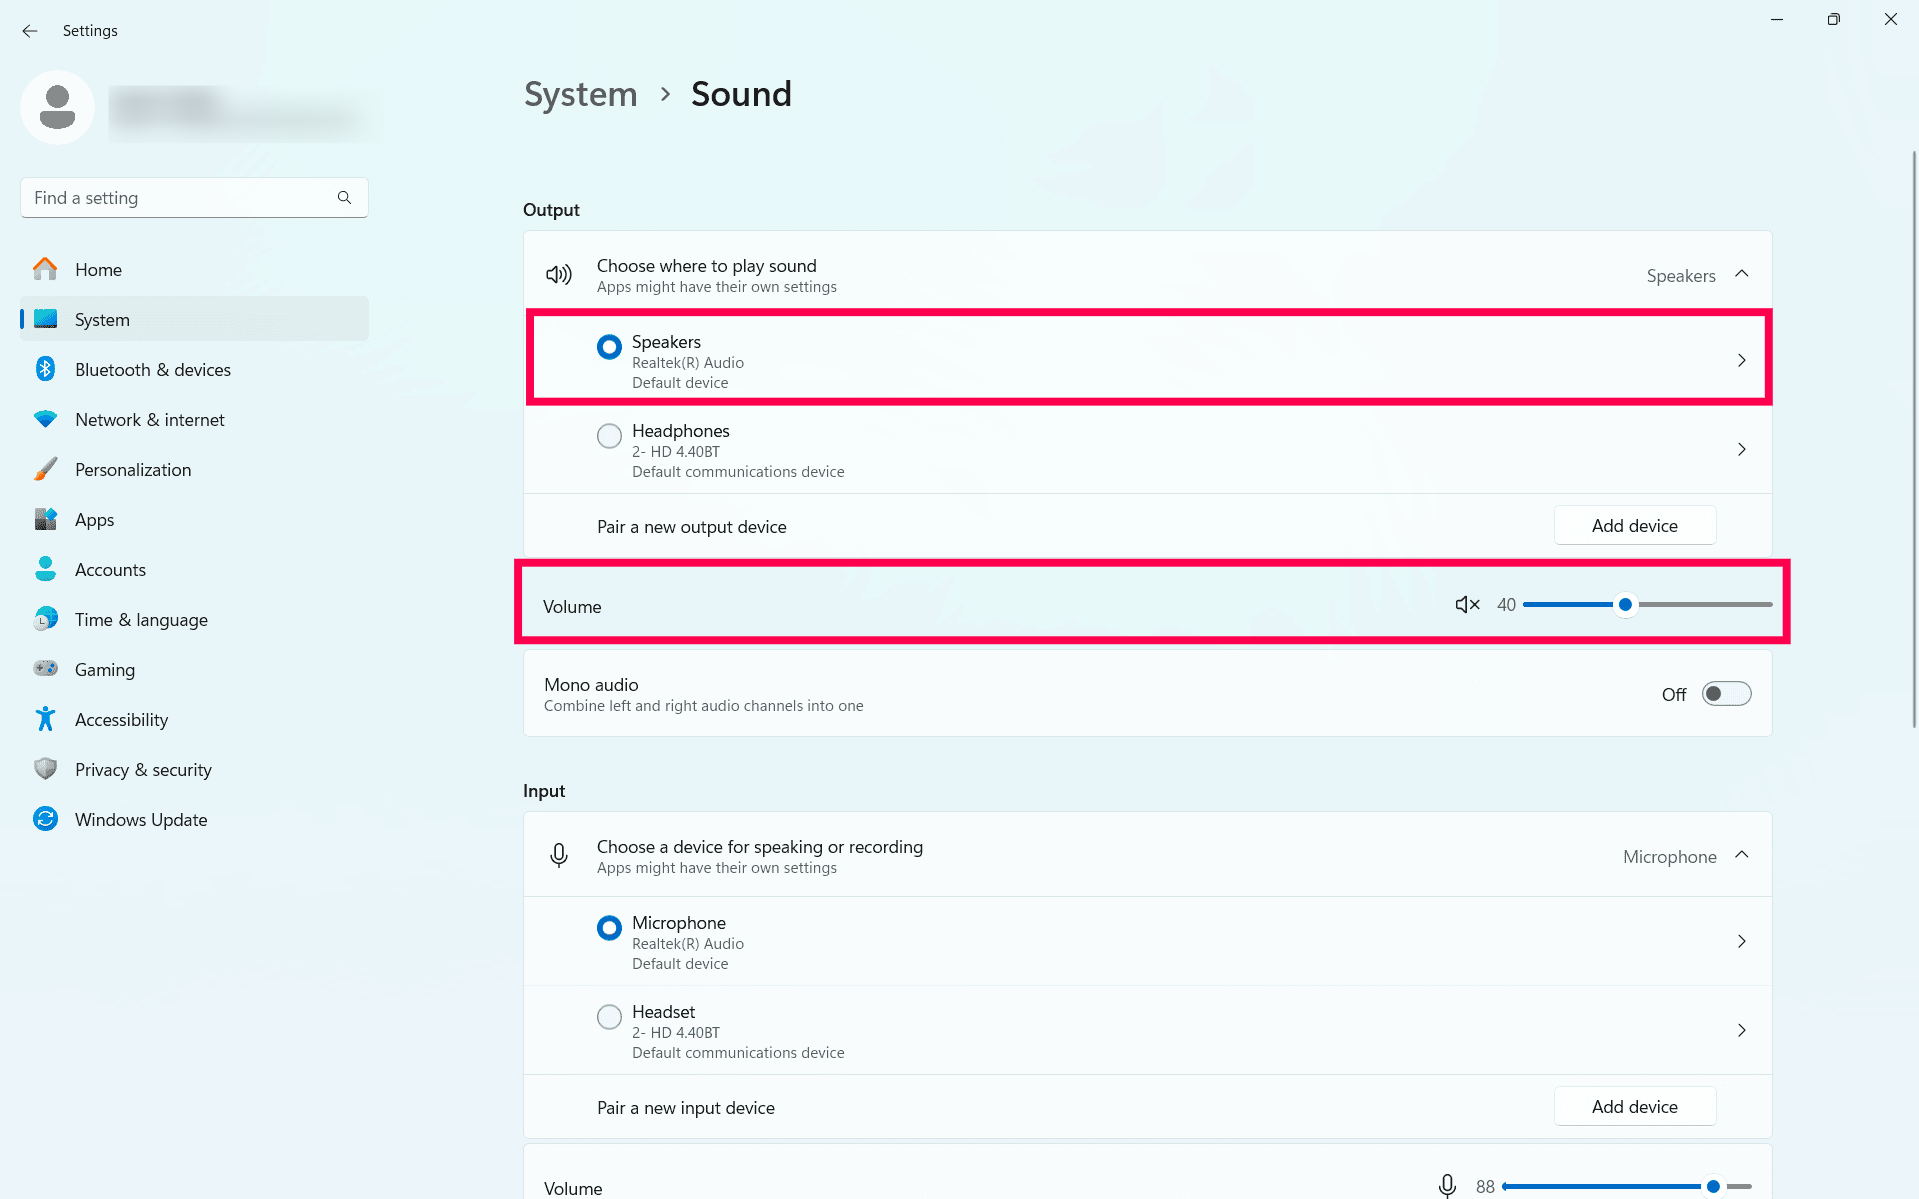This screenshot has width=1919, height=1199.
Task: Select Headphones as the output device
Action: click(x=609, y=437)
